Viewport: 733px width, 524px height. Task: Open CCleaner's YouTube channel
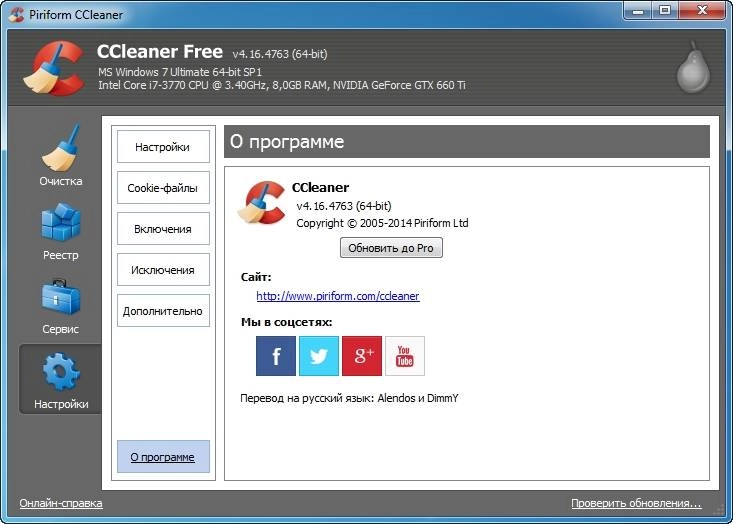pyautogui.click(x=405, y=356)
